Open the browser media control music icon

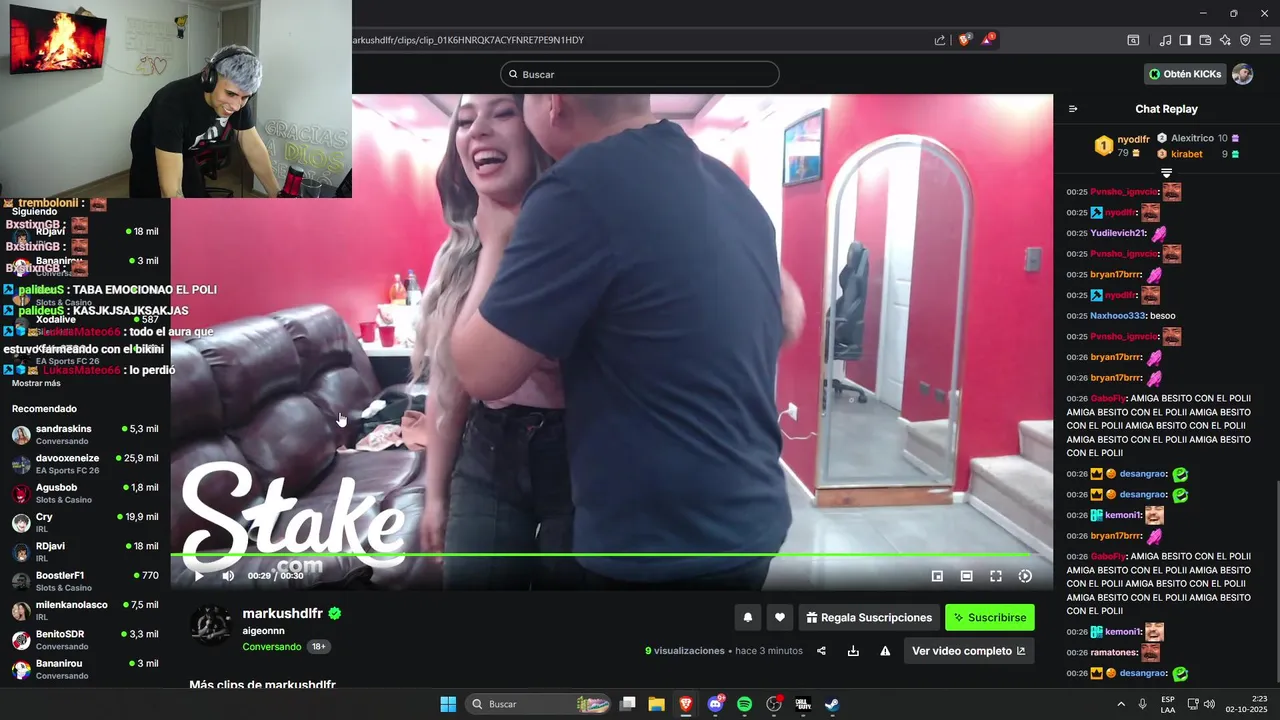click(x=1165, y=40)
